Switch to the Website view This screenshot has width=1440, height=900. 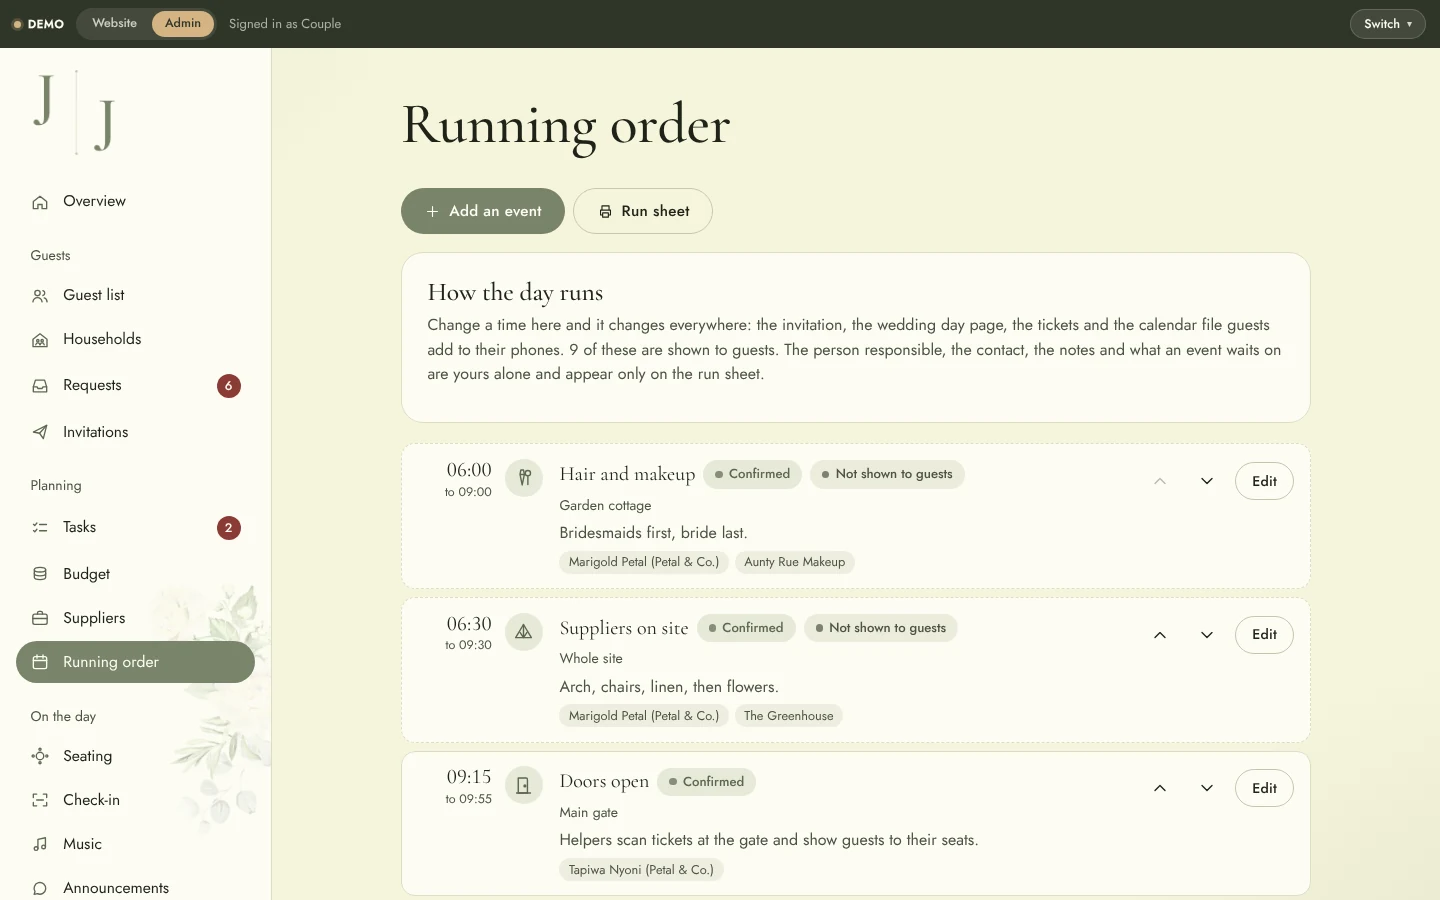coord(115,23)
